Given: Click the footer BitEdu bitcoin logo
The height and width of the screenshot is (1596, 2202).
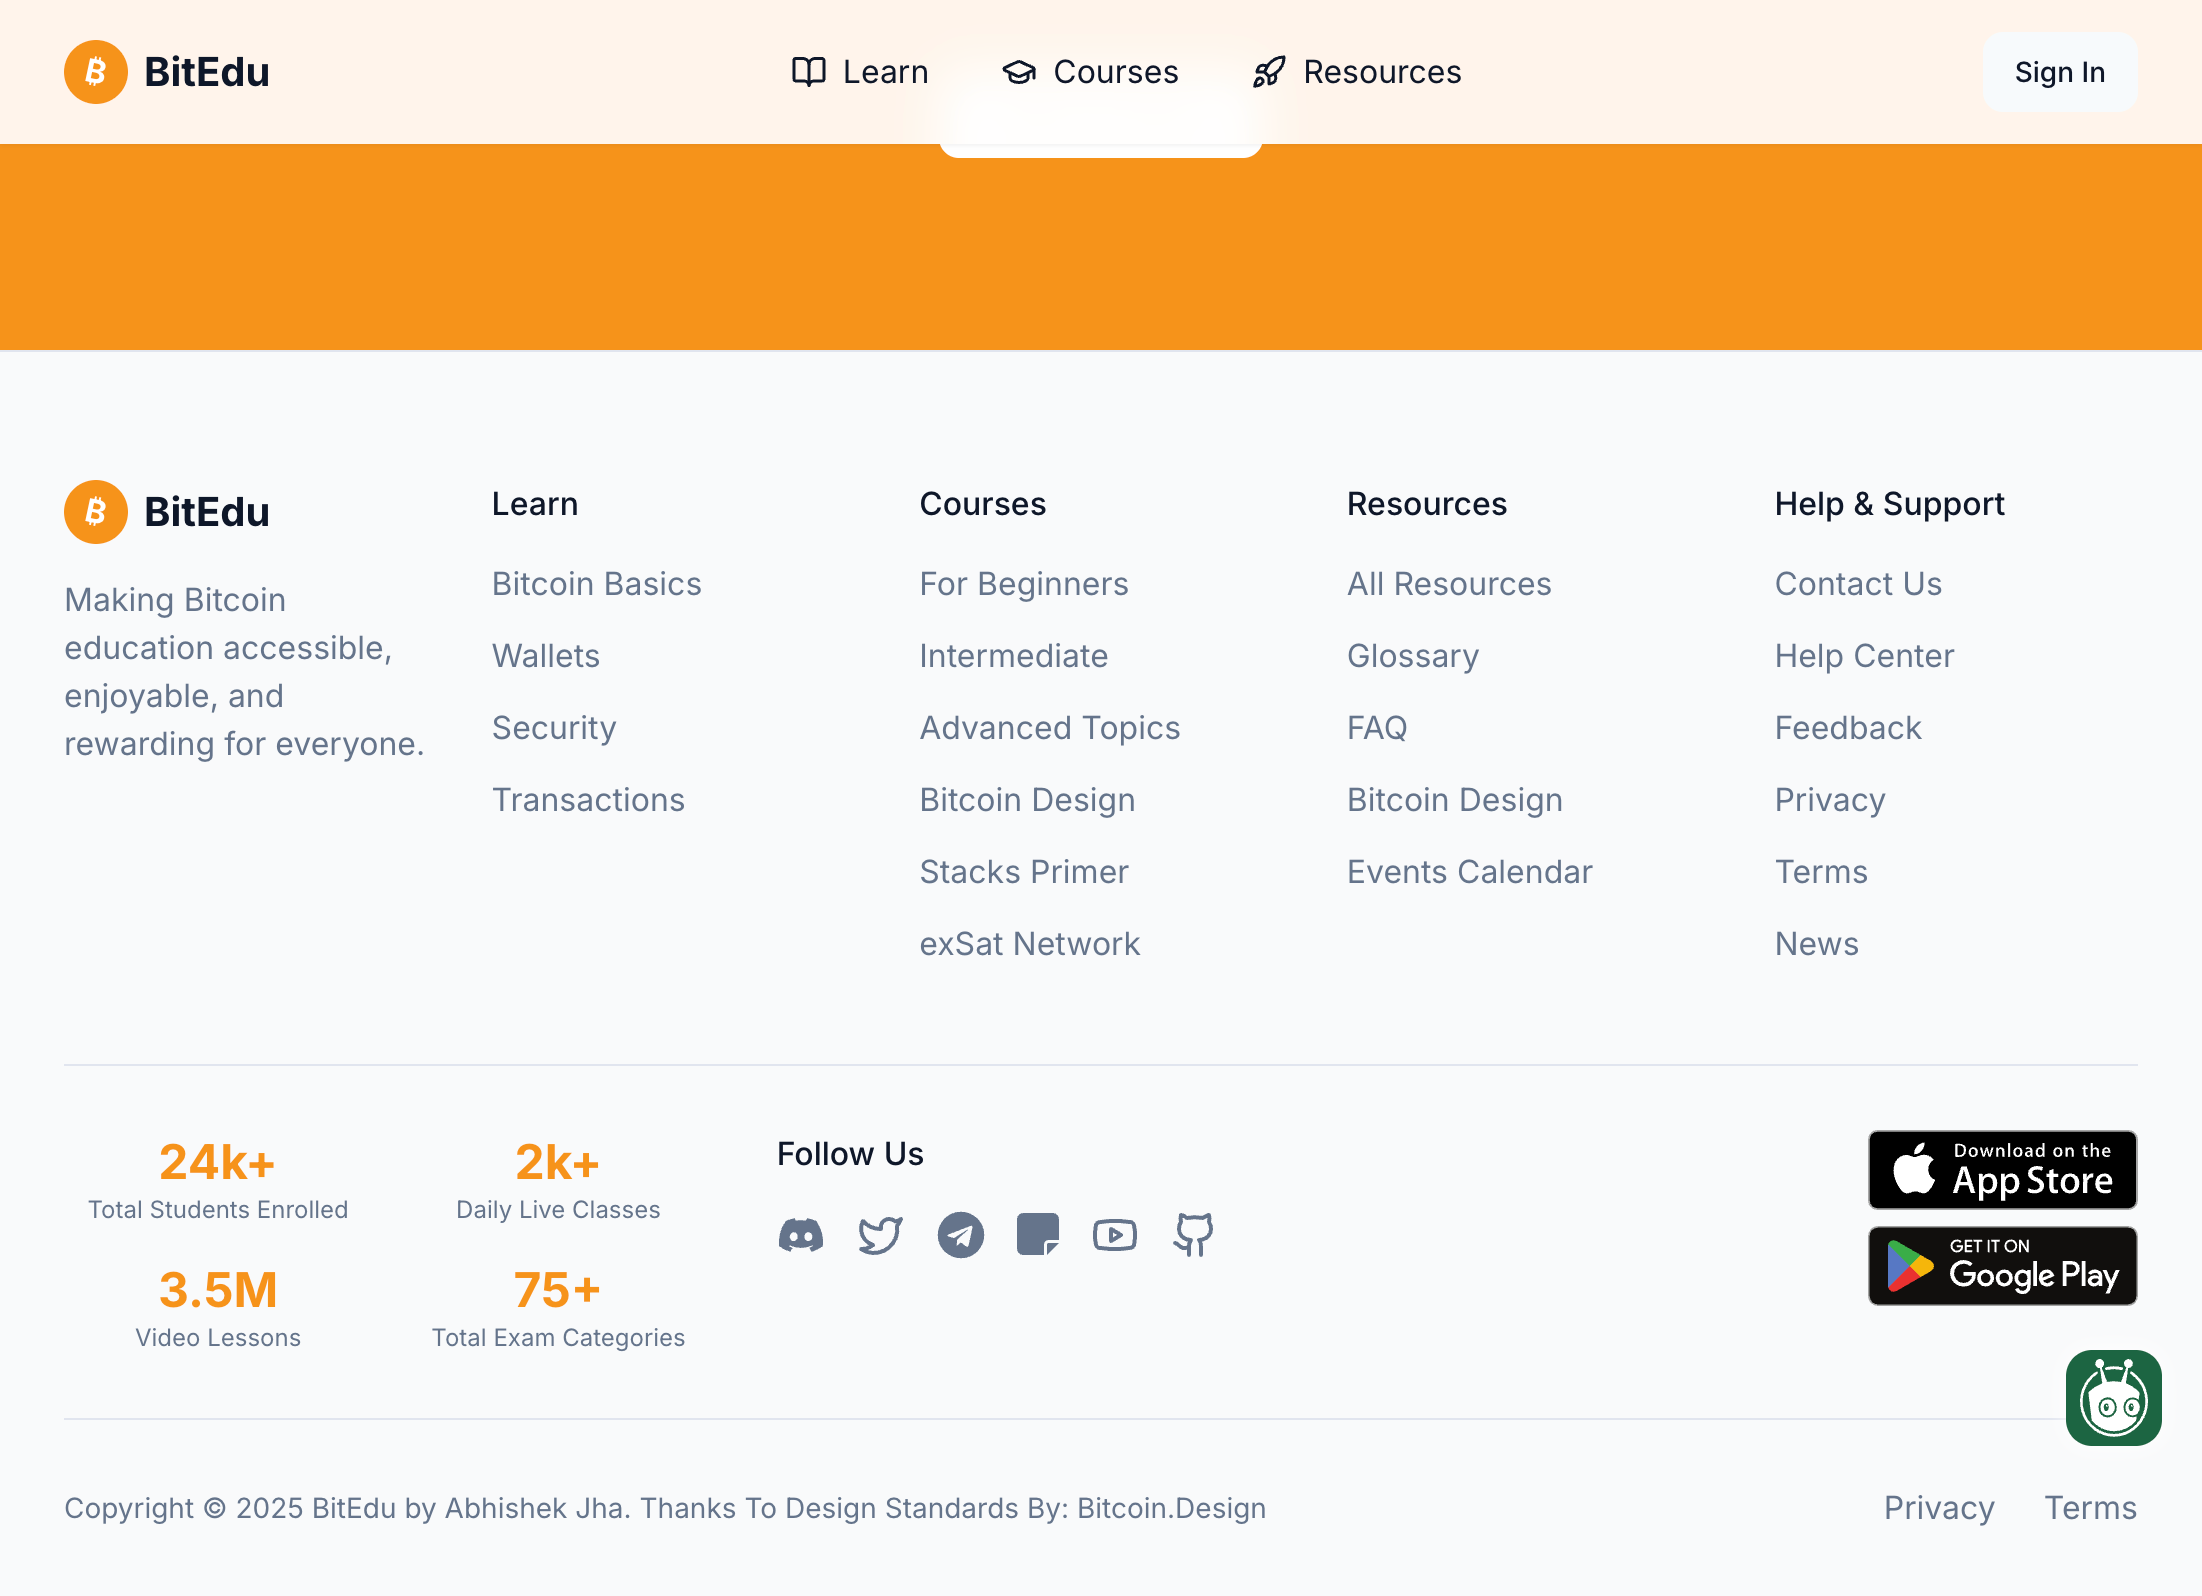Looking at the screenshot, I should 96,512.
